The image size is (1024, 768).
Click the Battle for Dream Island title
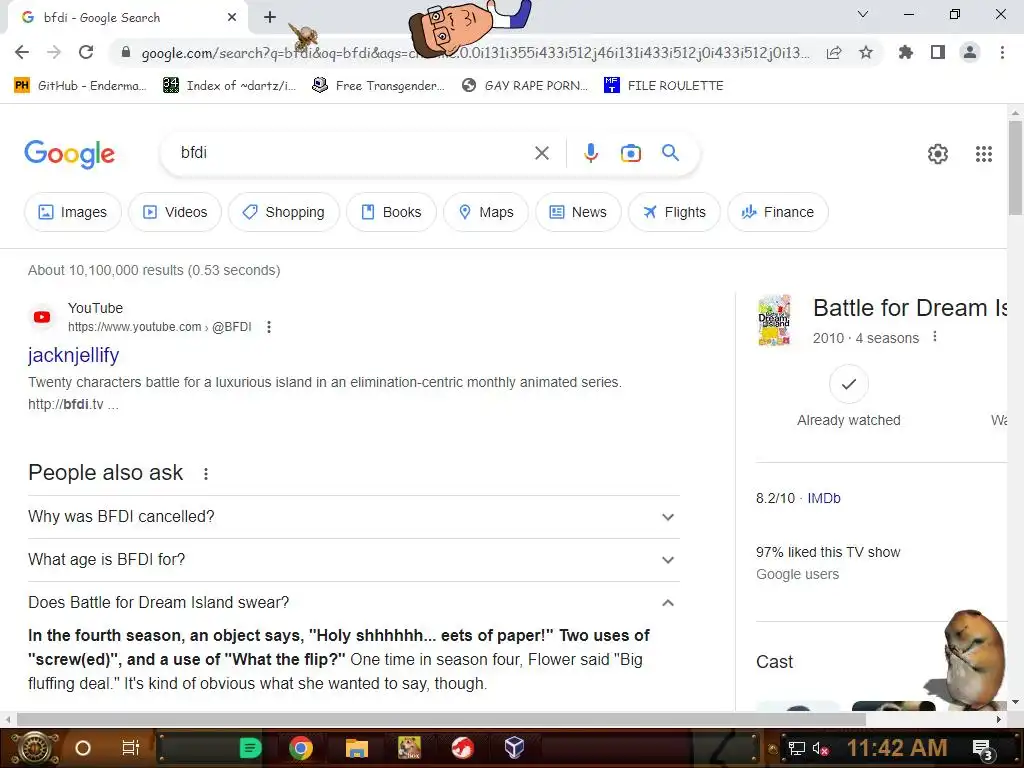point(910,308)
